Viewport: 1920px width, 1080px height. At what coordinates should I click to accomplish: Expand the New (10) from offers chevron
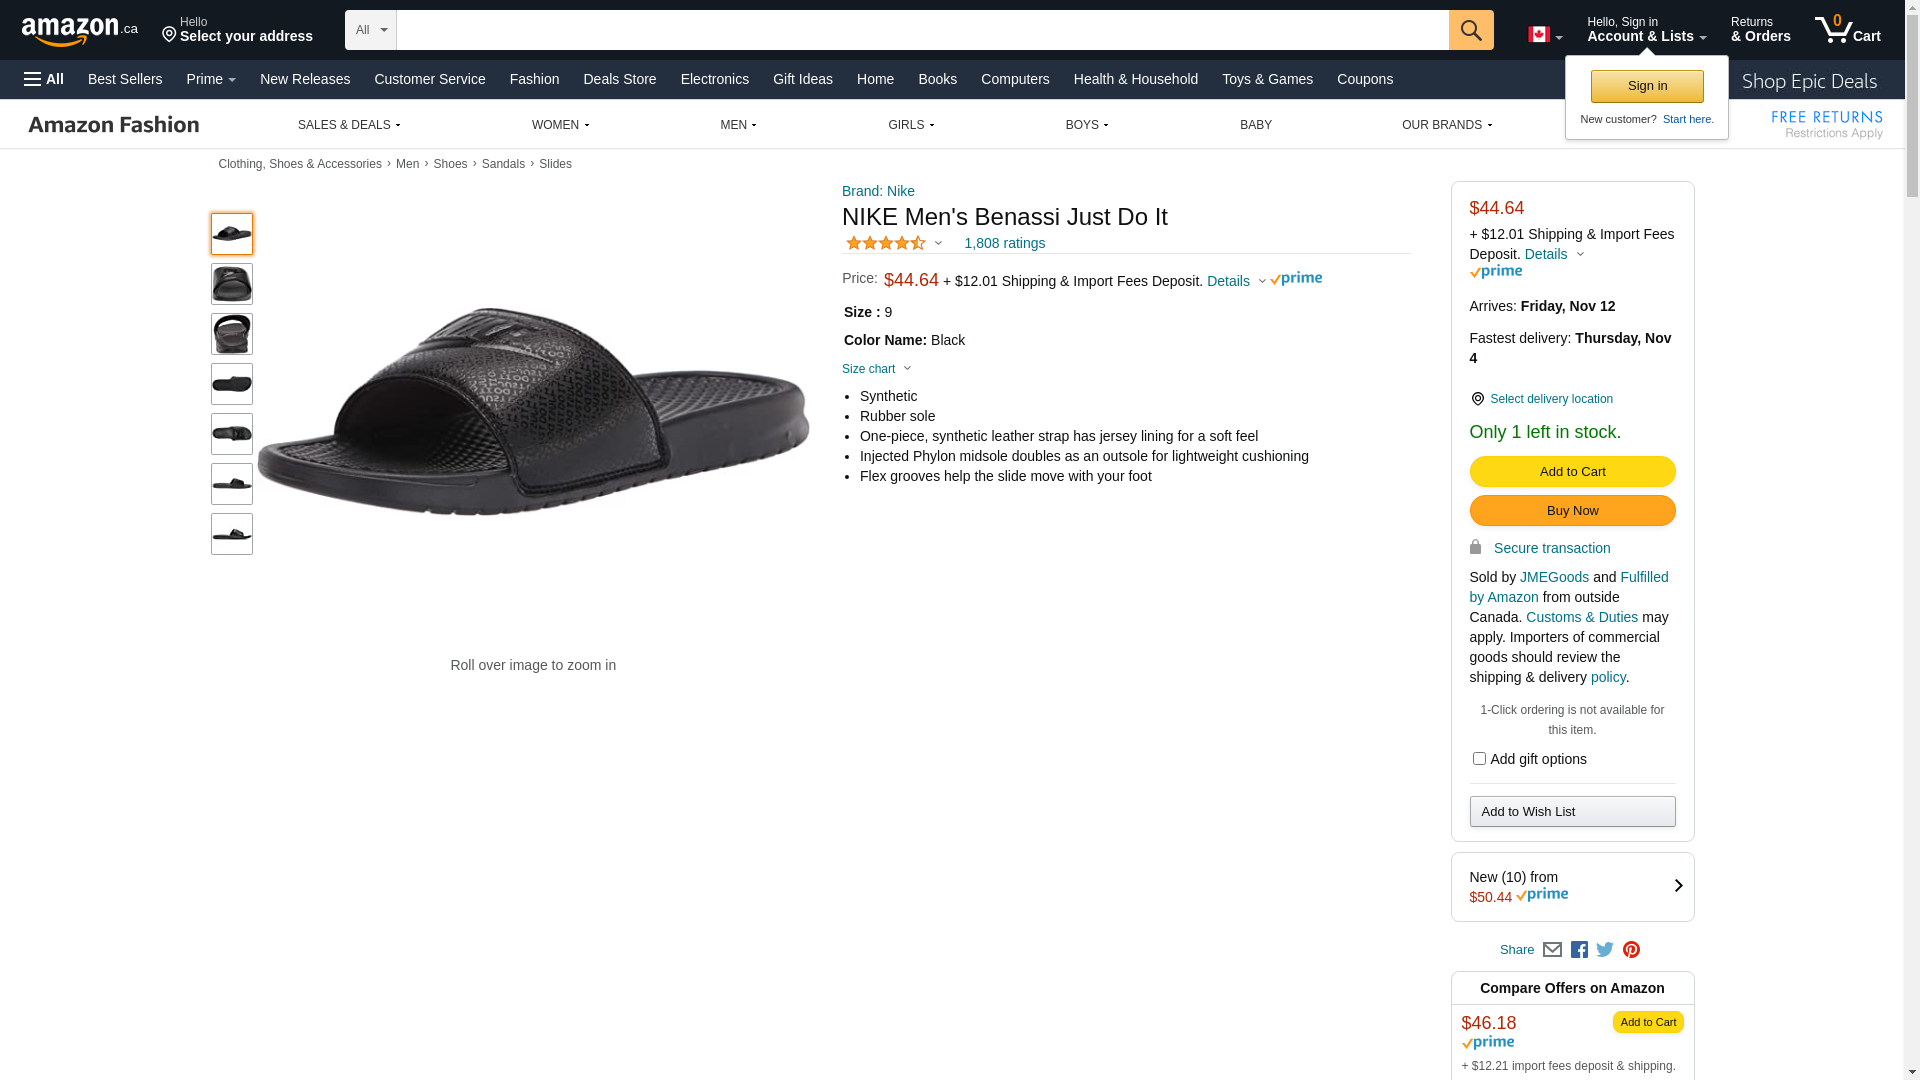1678,886
